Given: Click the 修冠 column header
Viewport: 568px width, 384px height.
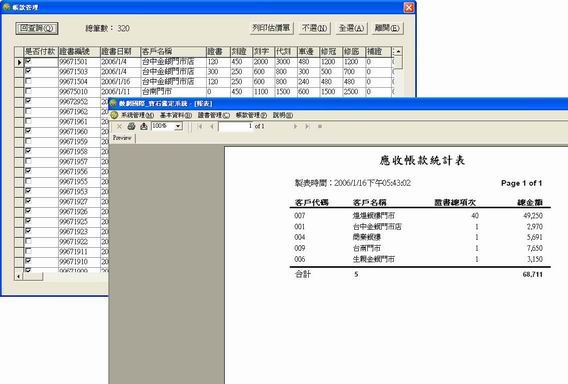Looking at the screenshot, I should point(331,51).
